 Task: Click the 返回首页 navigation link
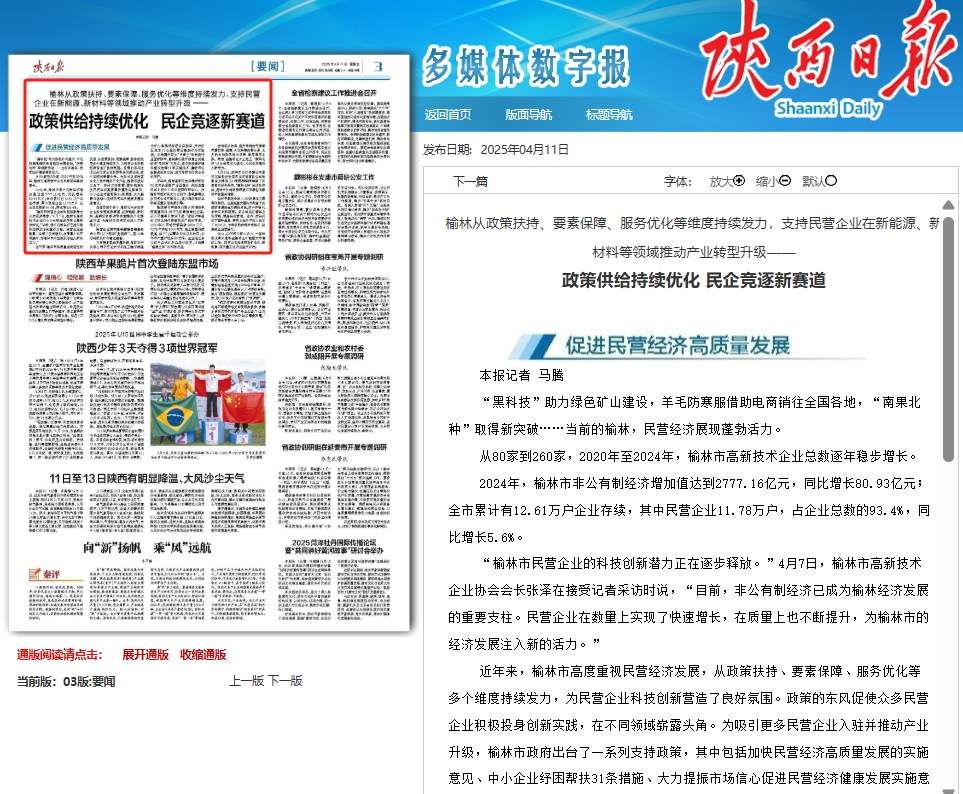(448, 115)
